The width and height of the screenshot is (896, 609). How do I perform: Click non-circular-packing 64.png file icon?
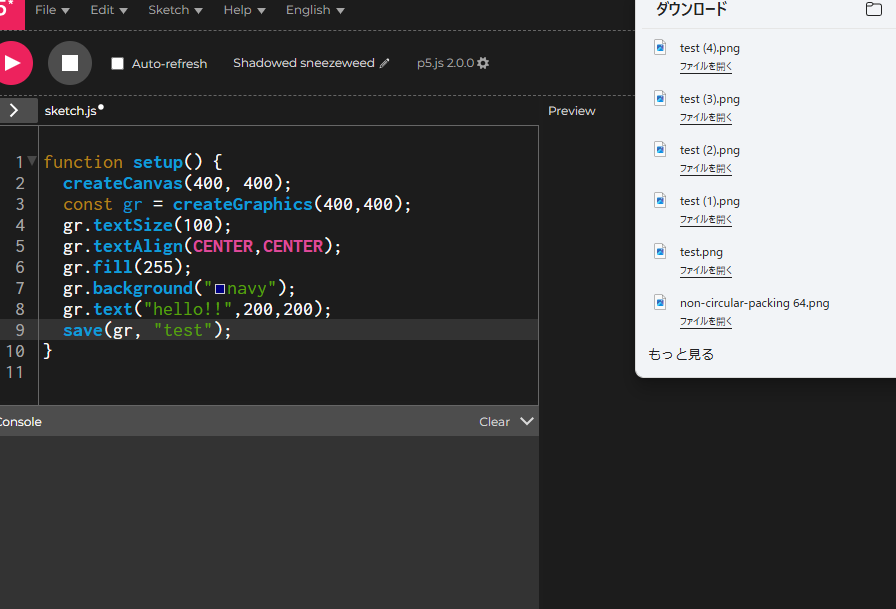point(660,302)
